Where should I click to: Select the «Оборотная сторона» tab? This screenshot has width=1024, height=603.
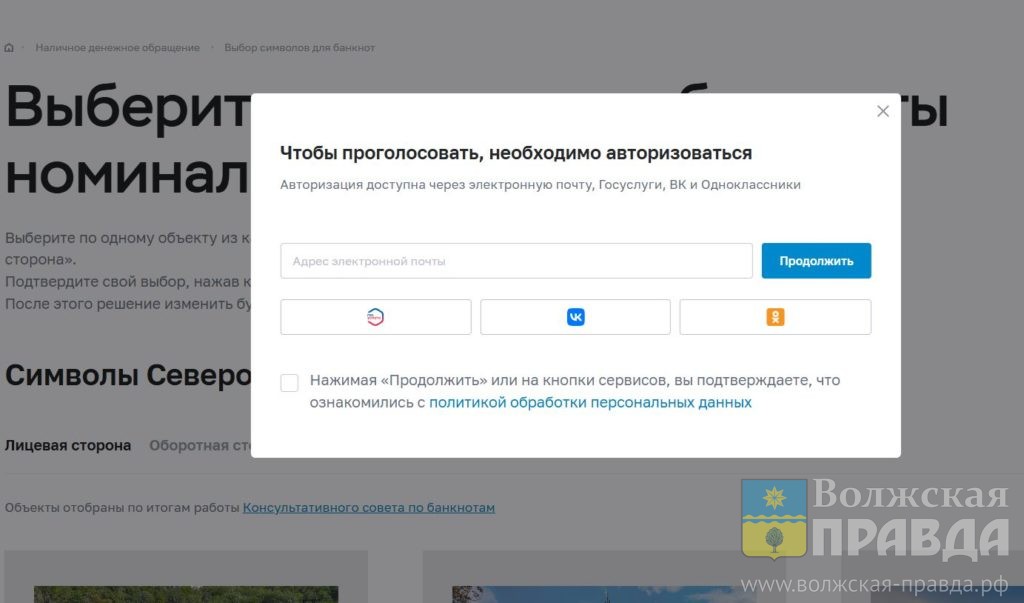(x=200, y=446)
